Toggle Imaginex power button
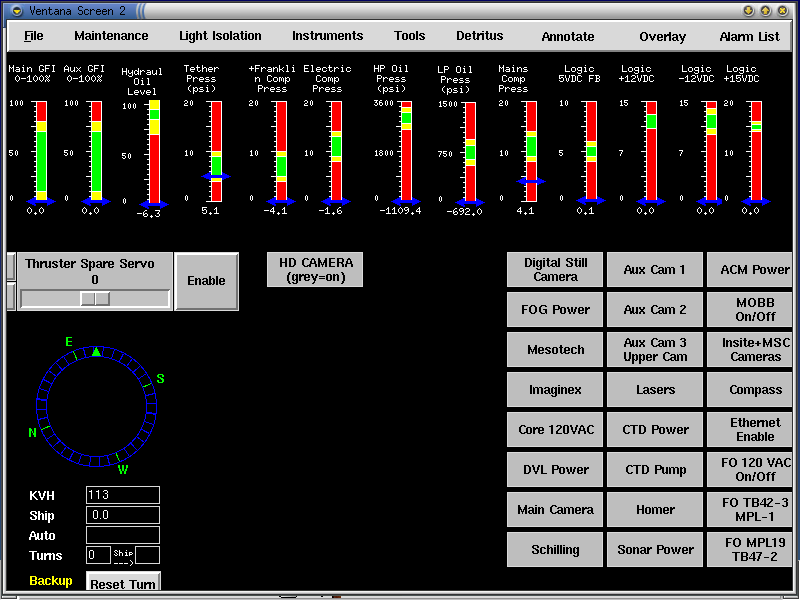800x600 pixels. click(x=555, y=389)
